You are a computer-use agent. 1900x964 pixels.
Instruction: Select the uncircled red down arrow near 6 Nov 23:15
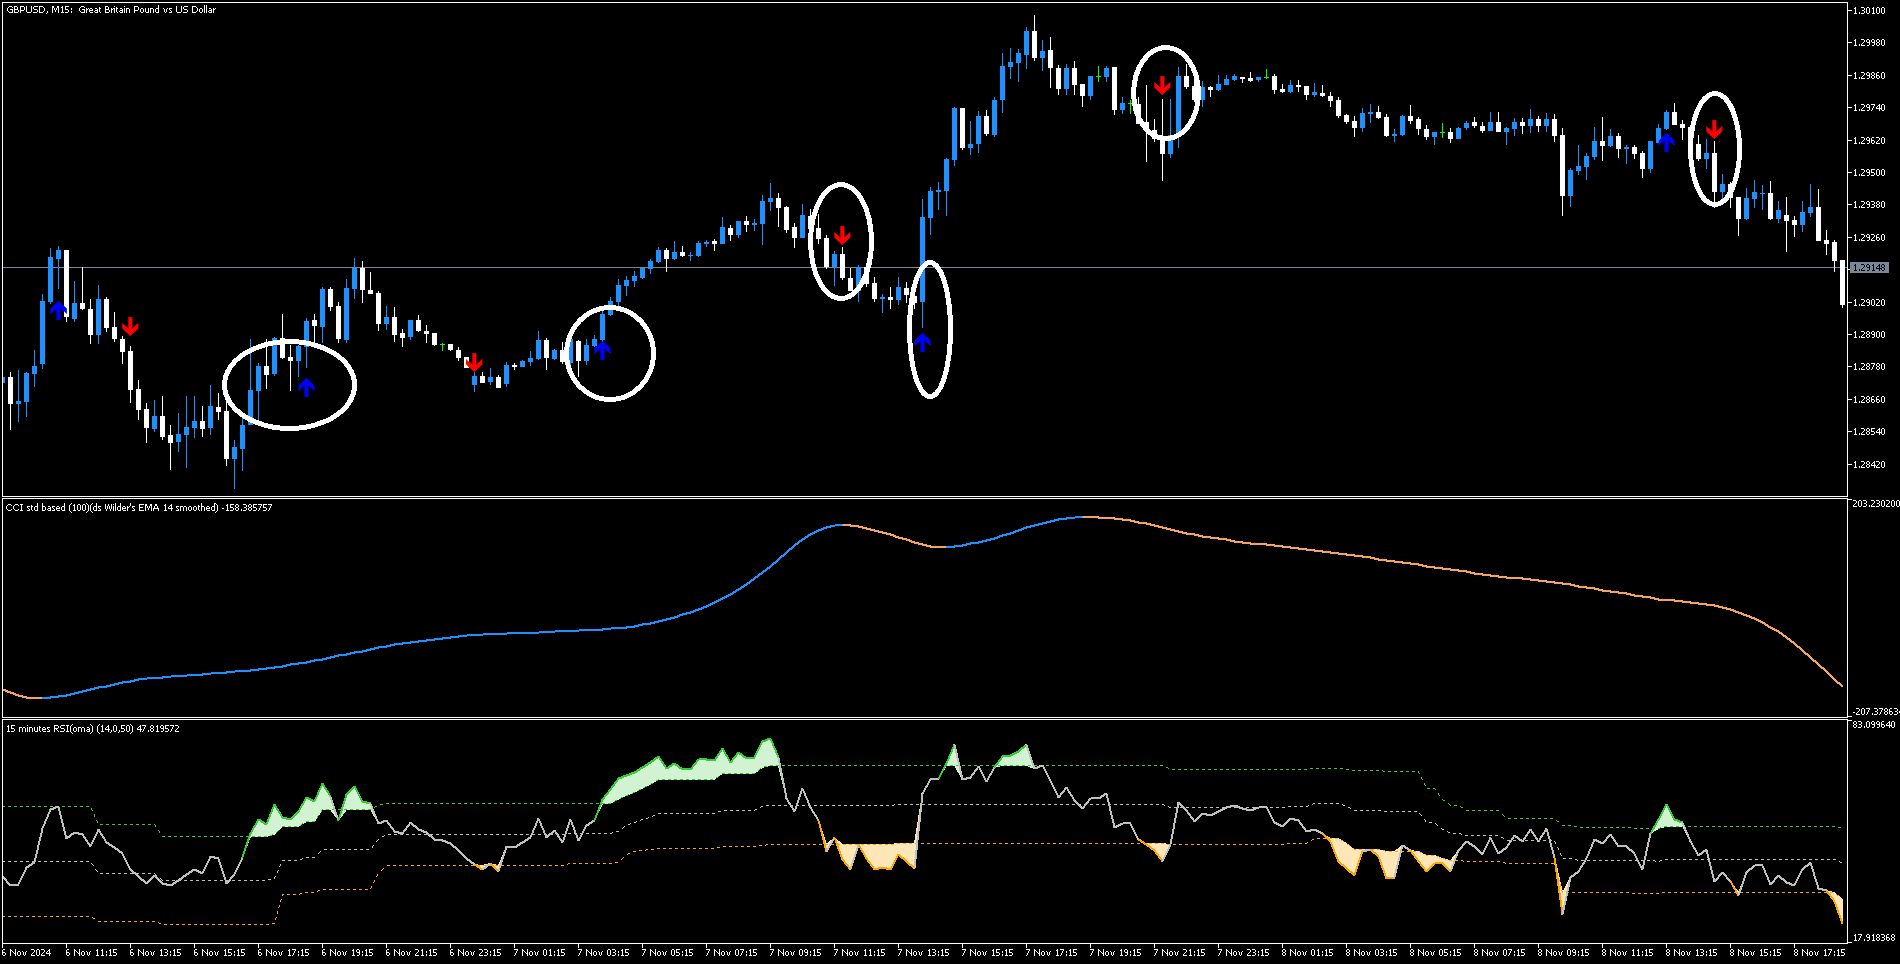click(474, 361)
